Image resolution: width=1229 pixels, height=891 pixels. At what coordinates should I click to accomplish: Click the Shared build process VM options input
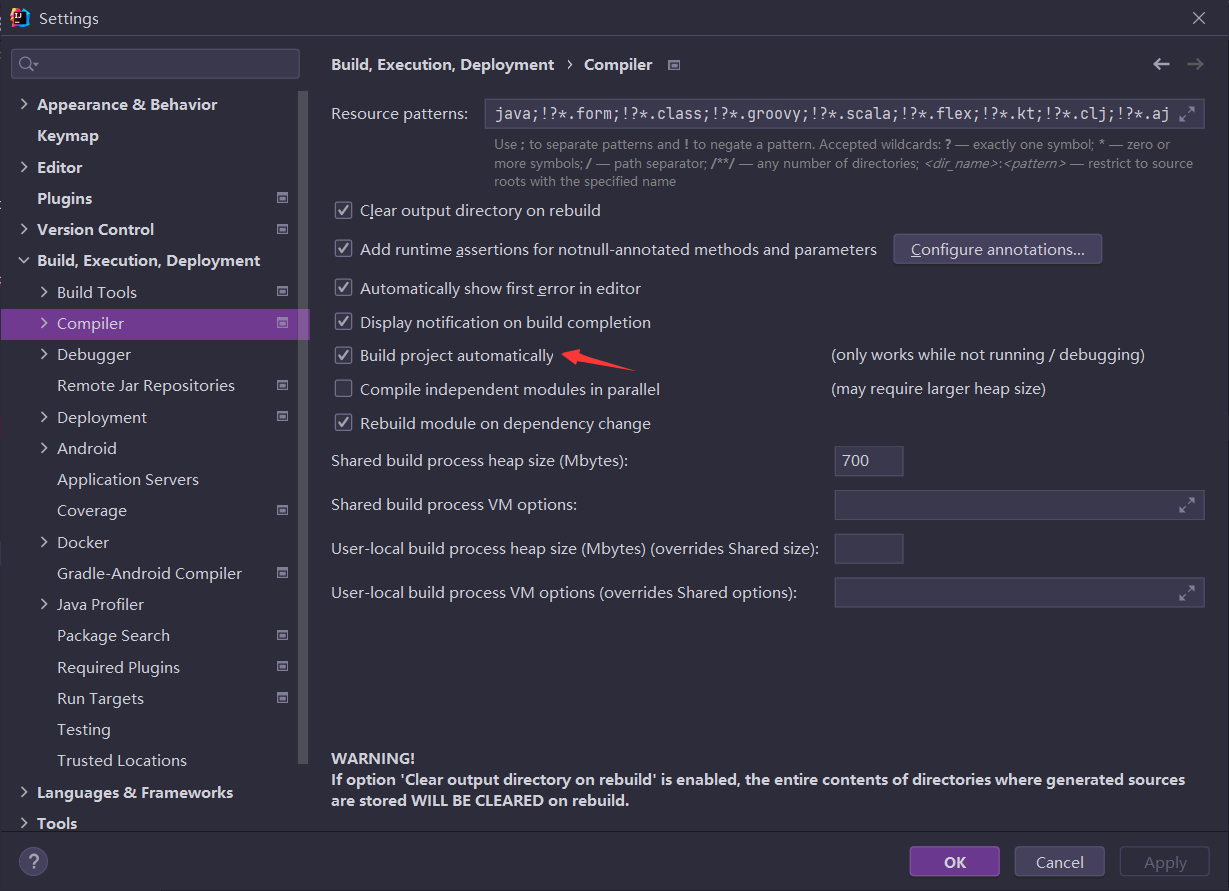1019,505
